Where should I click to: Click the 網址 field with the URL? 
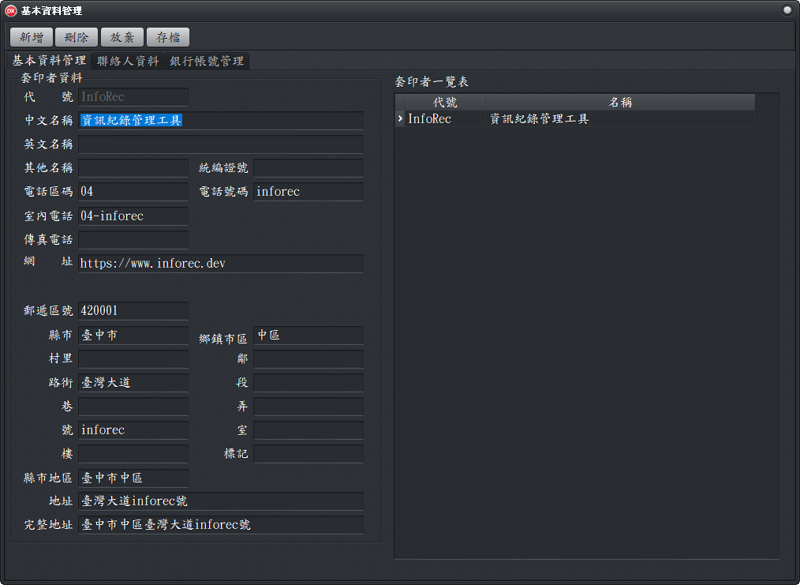click(220, 263)
